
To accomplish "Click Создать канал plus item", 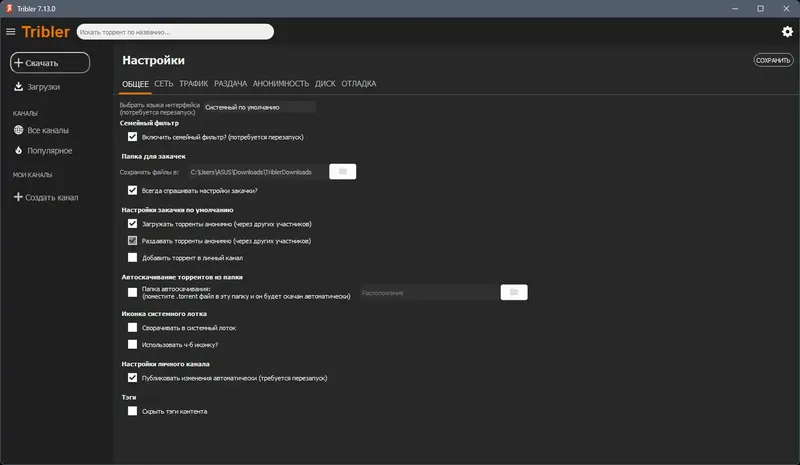I will tap(46, 197).
